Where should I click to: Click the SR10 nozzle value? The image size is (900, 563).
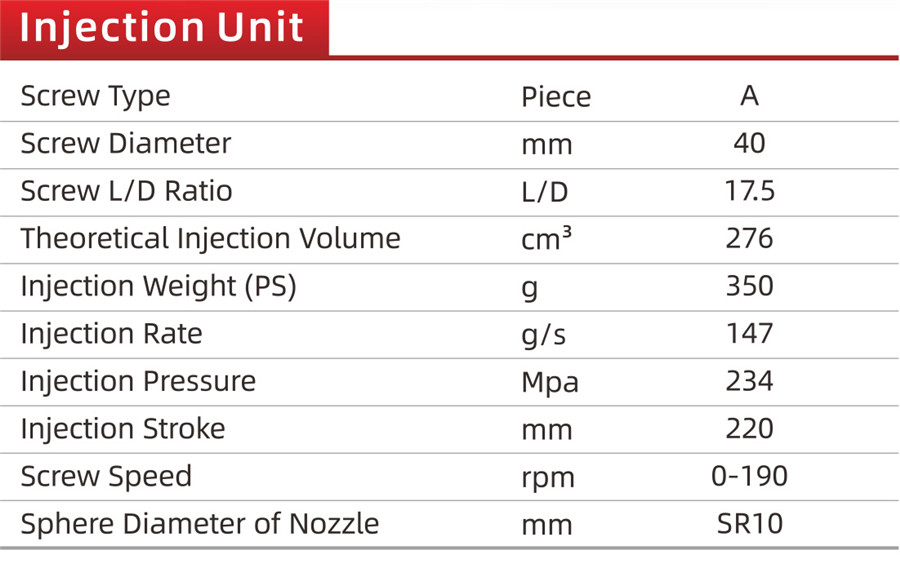tap(750, 524)
